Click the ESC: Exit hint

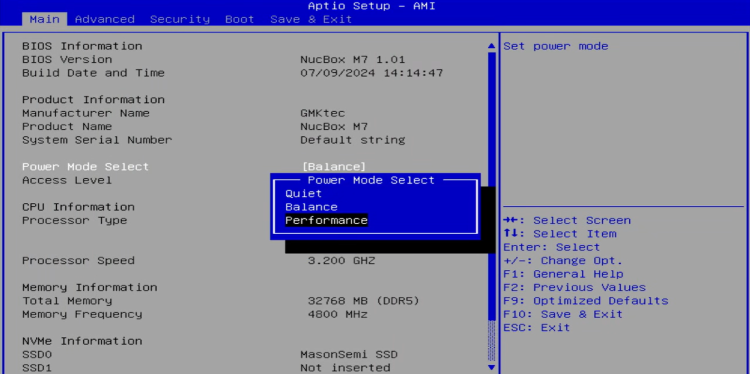[x=536, y=328]
